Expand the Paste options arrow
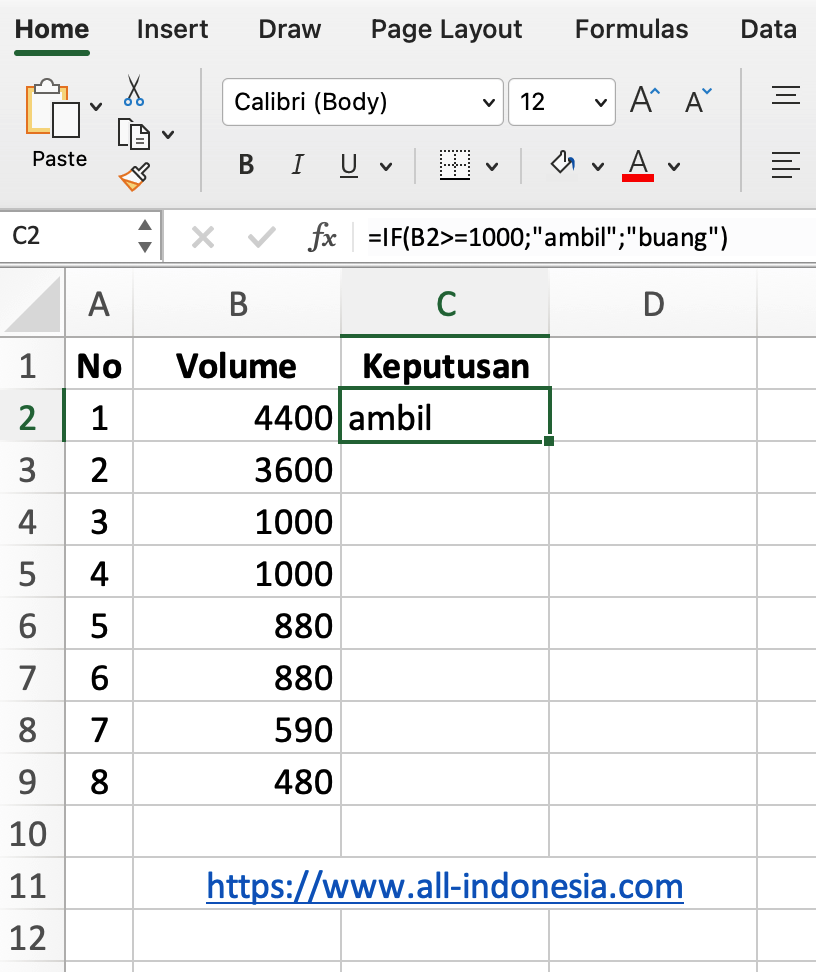 [96, 106]
